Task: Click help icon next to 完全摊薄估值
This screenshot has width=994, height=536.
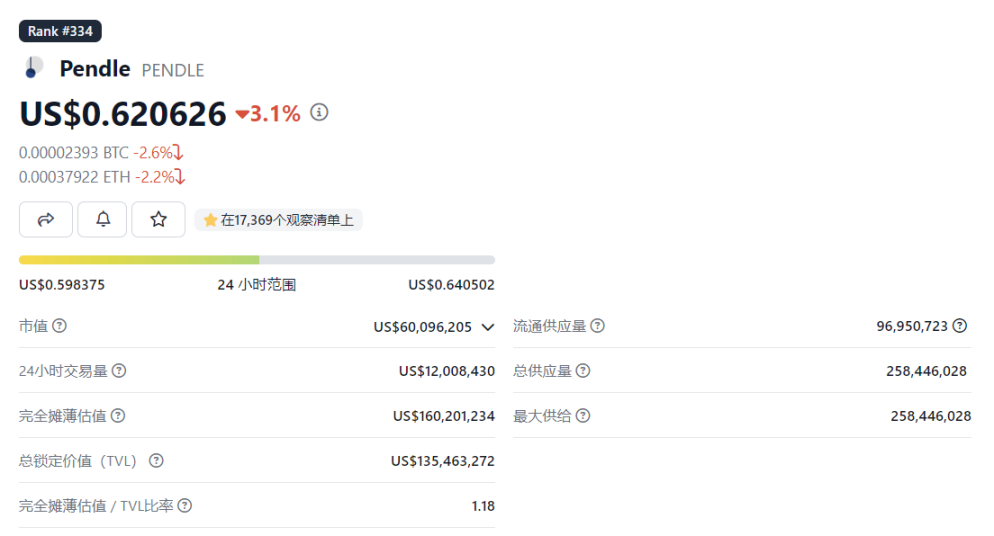Action: coord(118,416)
